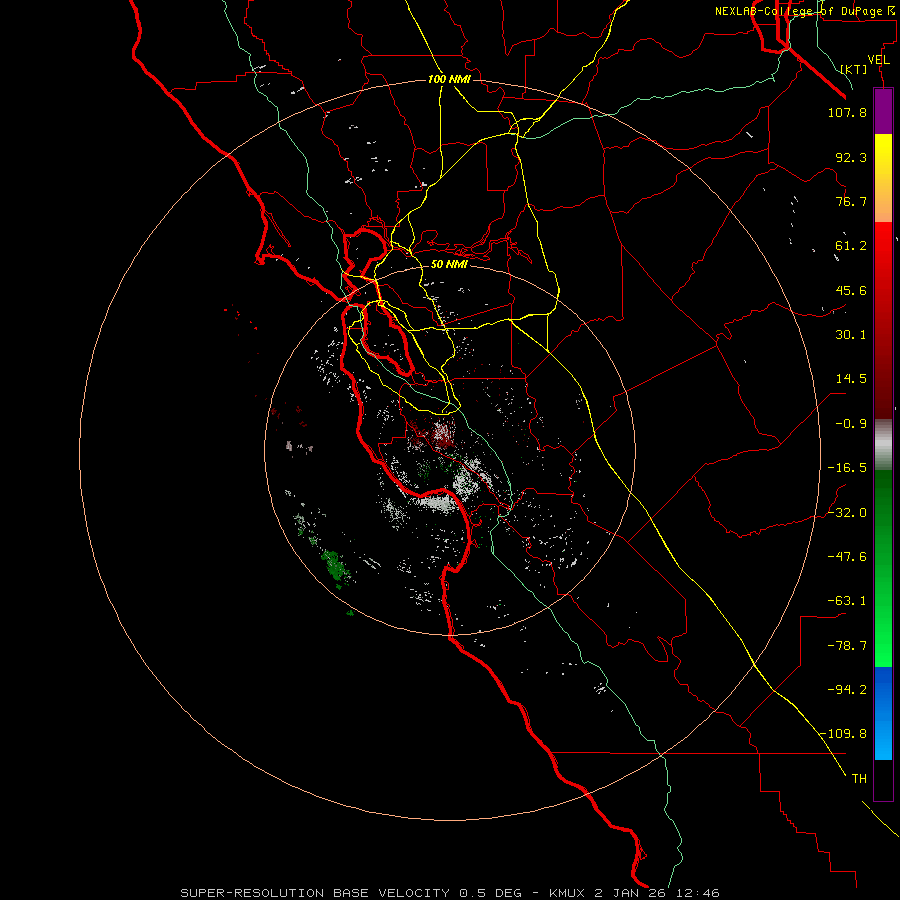Click the 100 NMI range ring label
The image size is (900, 900).
coord(449,79)
